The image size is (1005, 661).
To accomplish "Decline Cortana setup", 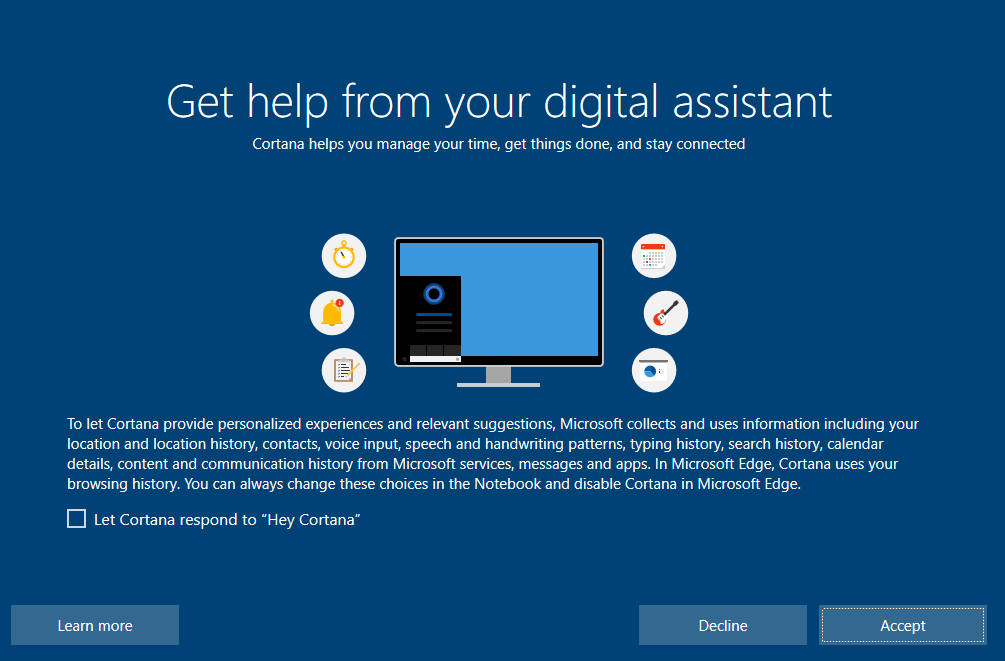I will (x=722, y=625).
